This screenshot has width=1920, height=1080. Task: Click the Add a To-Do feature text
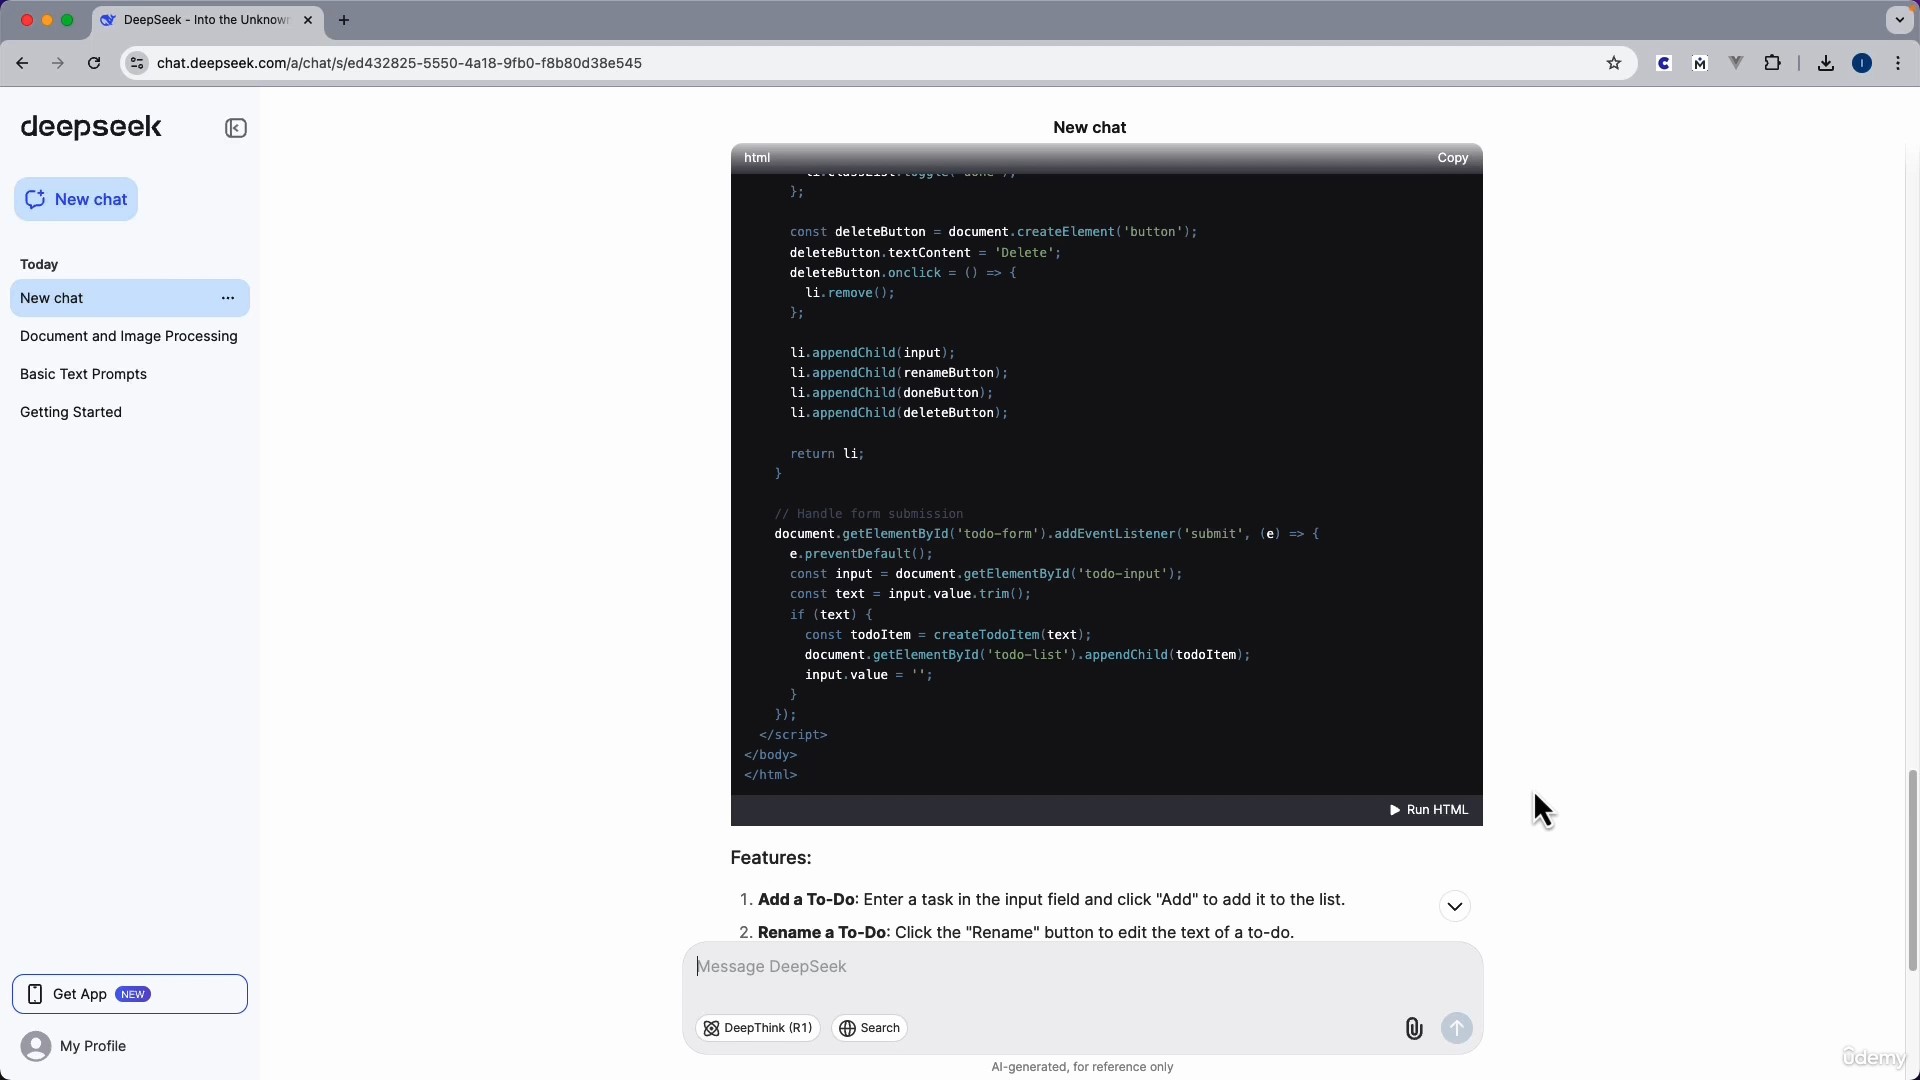pyautogui.click(x=1051, y=900)
